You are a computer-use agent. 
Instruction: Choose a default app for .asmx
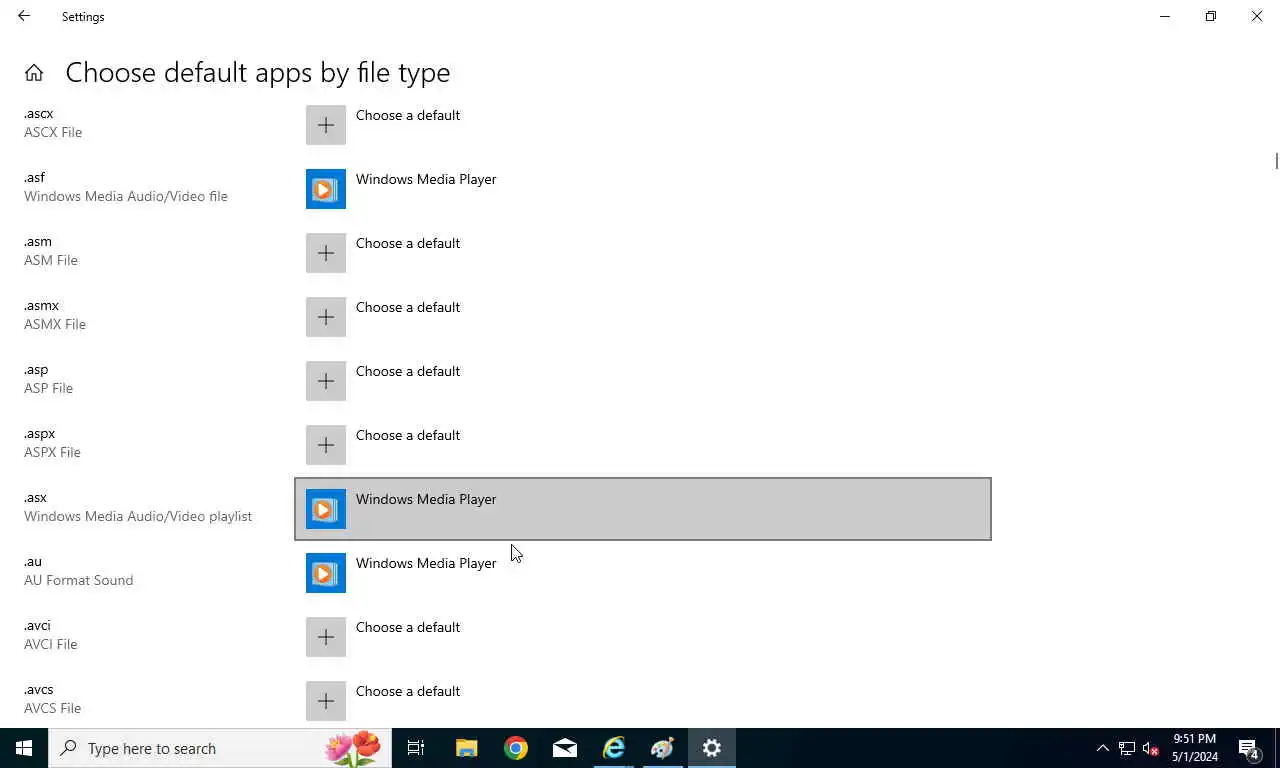pyautogui.click(x=643, y=317)
